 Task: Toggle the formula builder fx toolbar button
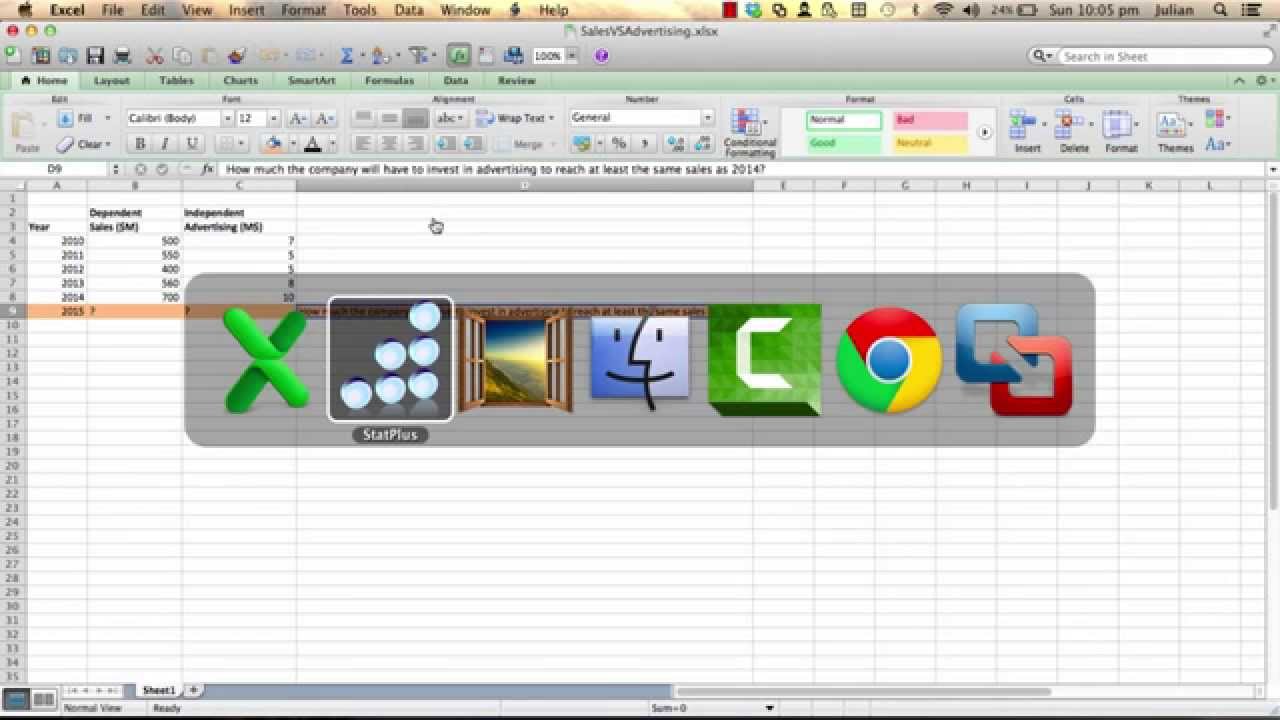click(459, 56)
